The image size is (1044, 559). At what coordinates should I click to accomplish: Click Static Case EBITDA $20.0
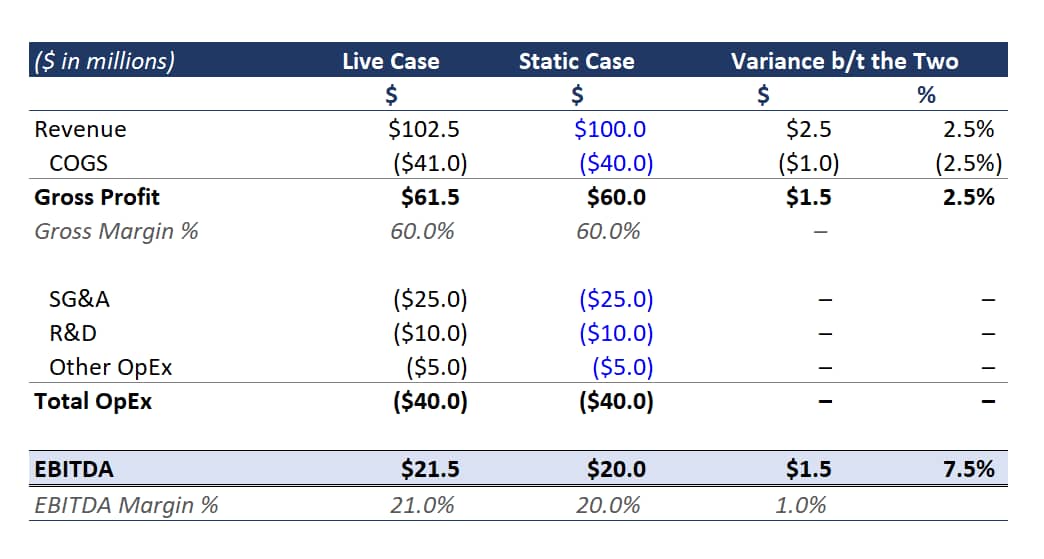pos(616,469)
